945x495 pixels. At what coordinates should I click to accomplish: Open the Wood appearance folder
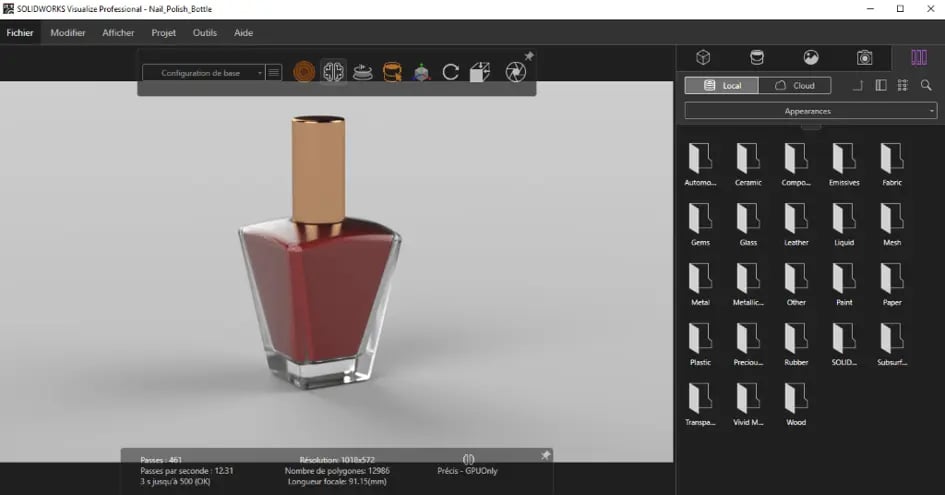point(796,404)
